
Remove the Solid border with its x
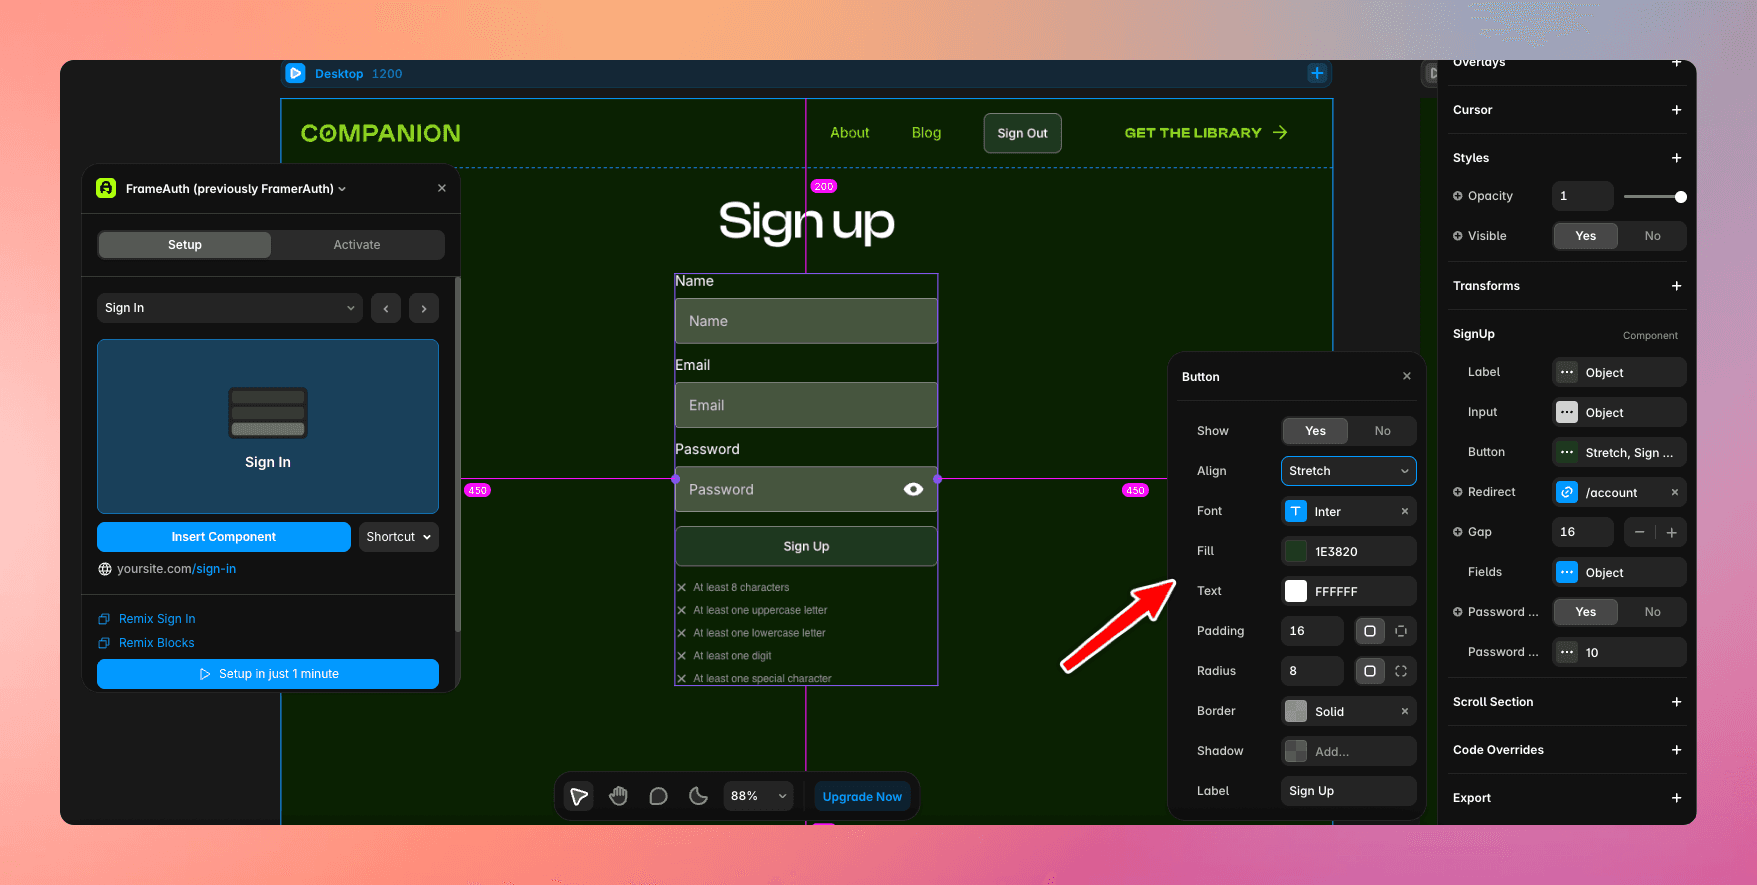tap(1405, 711)
